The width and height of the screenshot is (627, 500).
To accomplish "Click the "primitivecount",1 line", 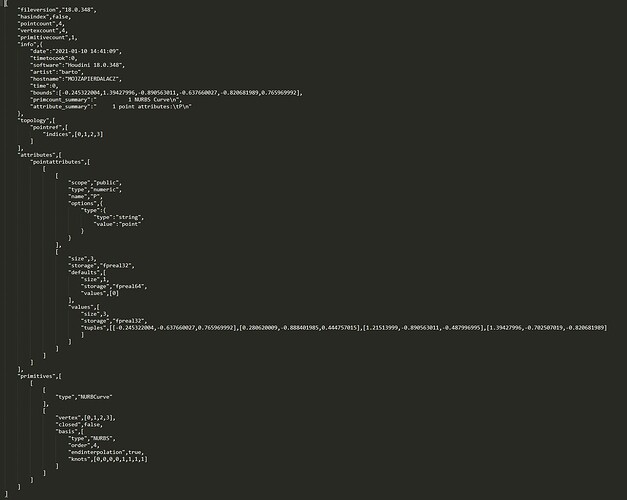I will pos(48,37).
